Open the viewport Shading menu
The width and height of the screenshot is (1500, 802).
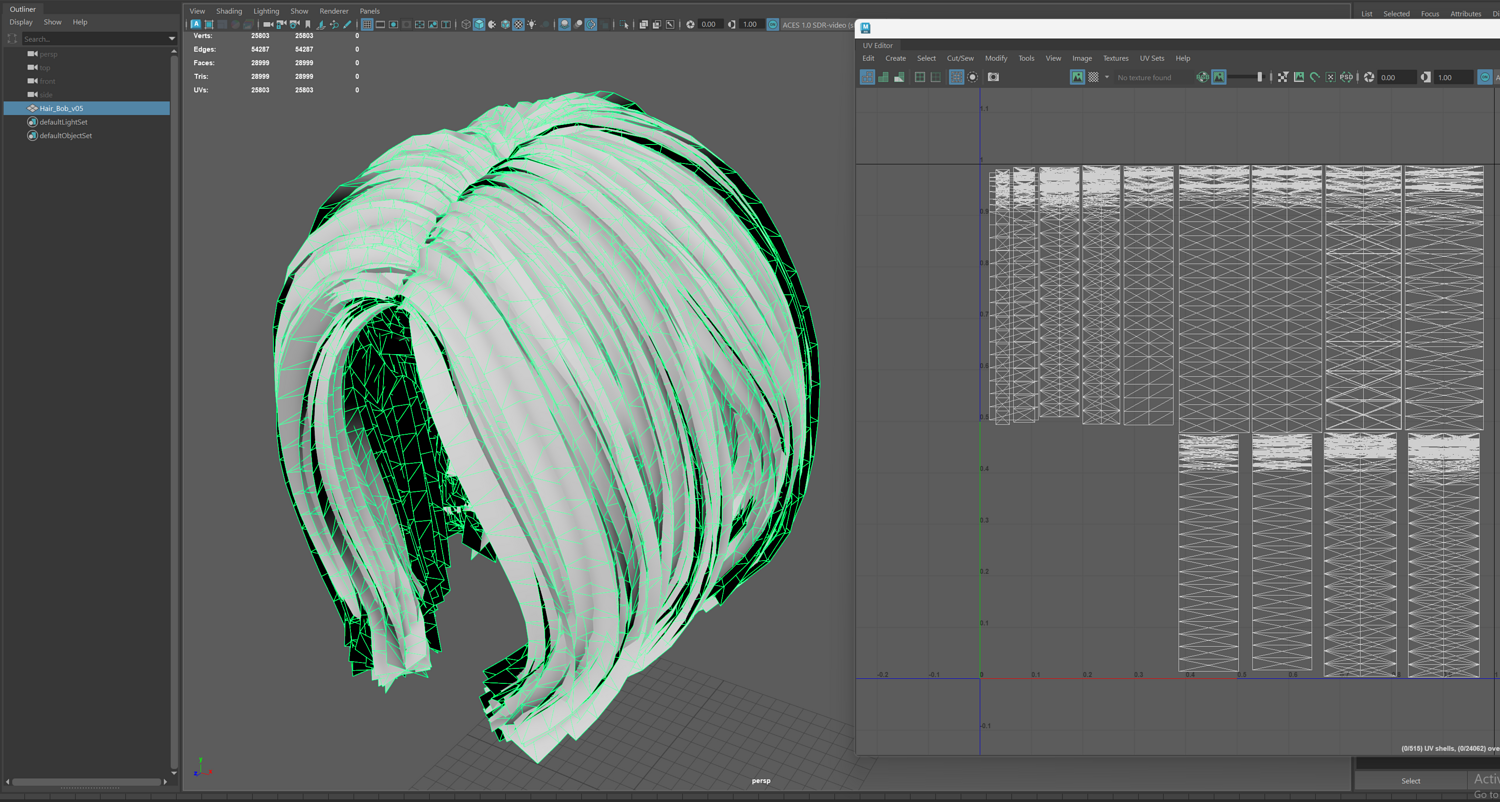click(x=229, y=11)
